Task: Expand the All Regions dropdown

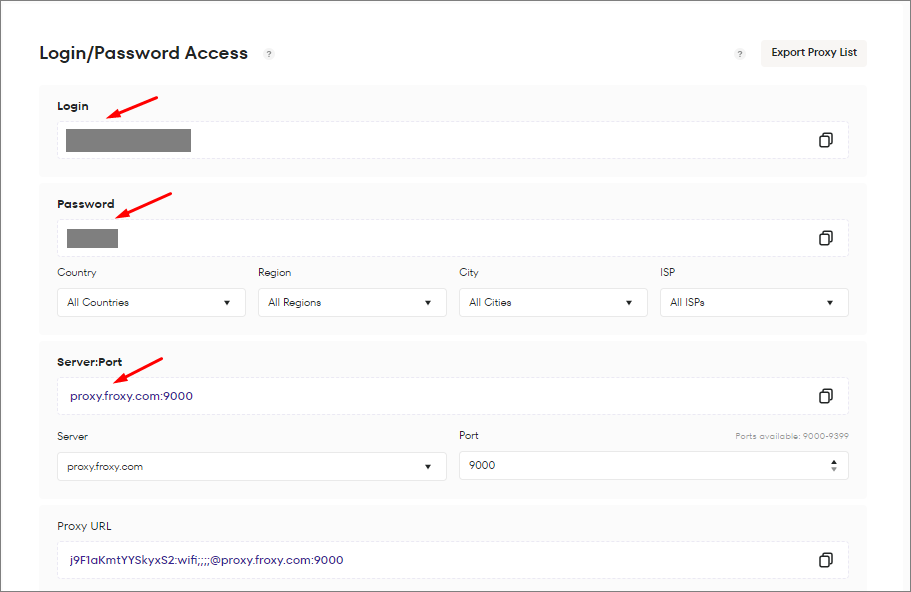Action: click(351, 302)
